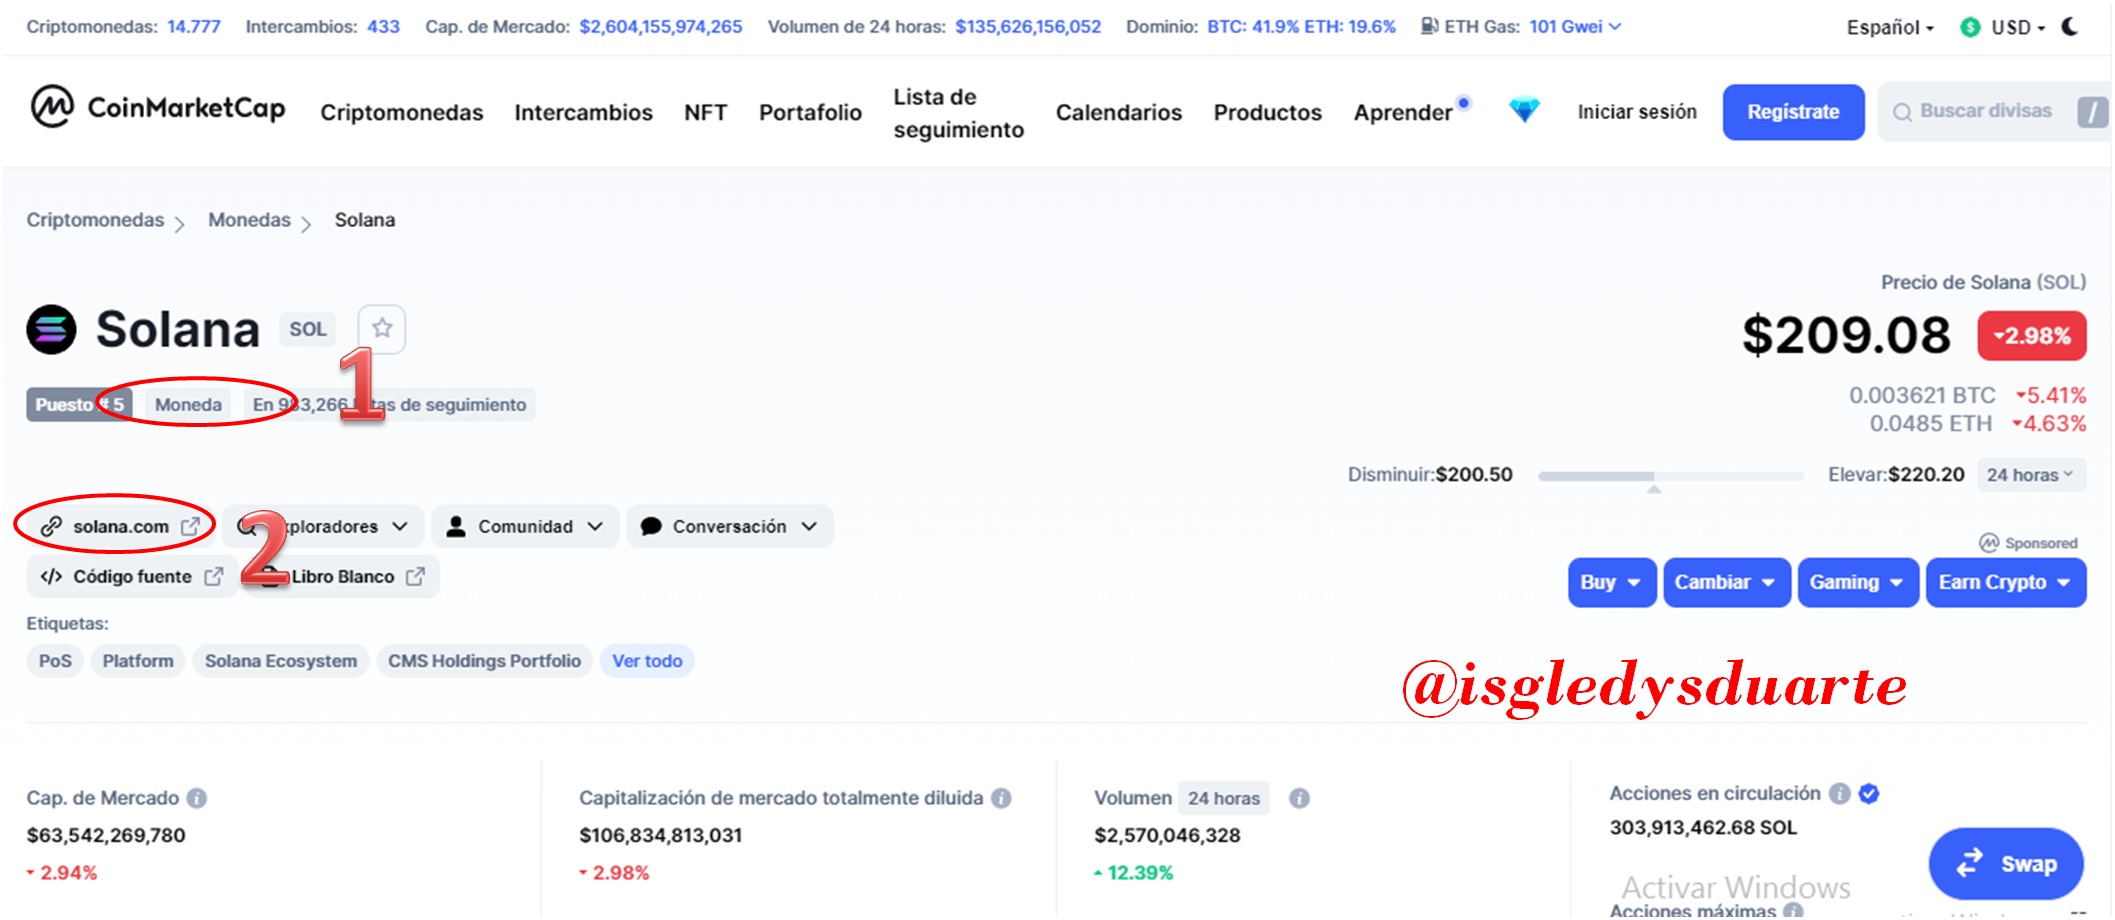The image size is (2115, 920).
Task: Open the Español language dropdown
Action: [x=1890, y=27]
